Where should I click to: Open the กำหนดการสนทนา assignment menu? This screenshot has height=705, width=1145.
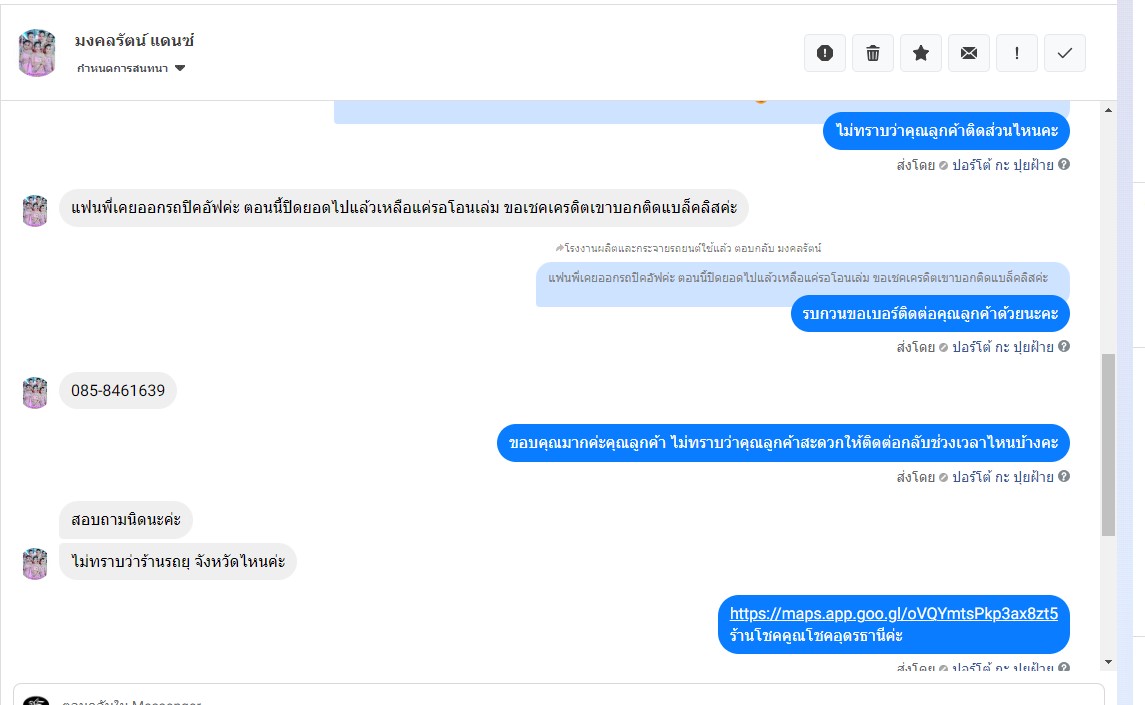click(131, 68)
